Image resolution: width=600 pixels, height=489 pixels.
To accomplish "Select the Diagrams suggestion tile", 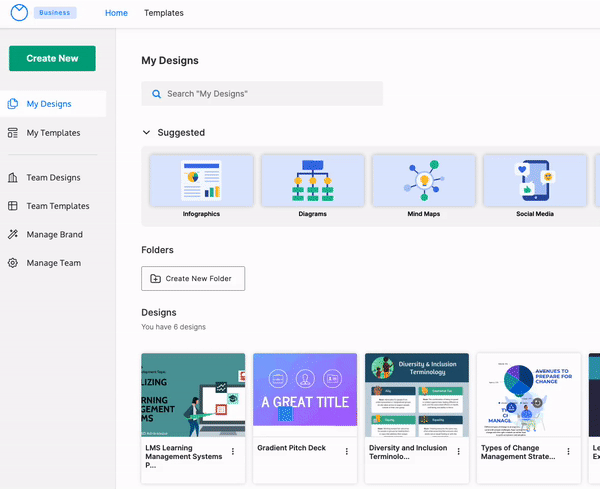I will (313, 181).
